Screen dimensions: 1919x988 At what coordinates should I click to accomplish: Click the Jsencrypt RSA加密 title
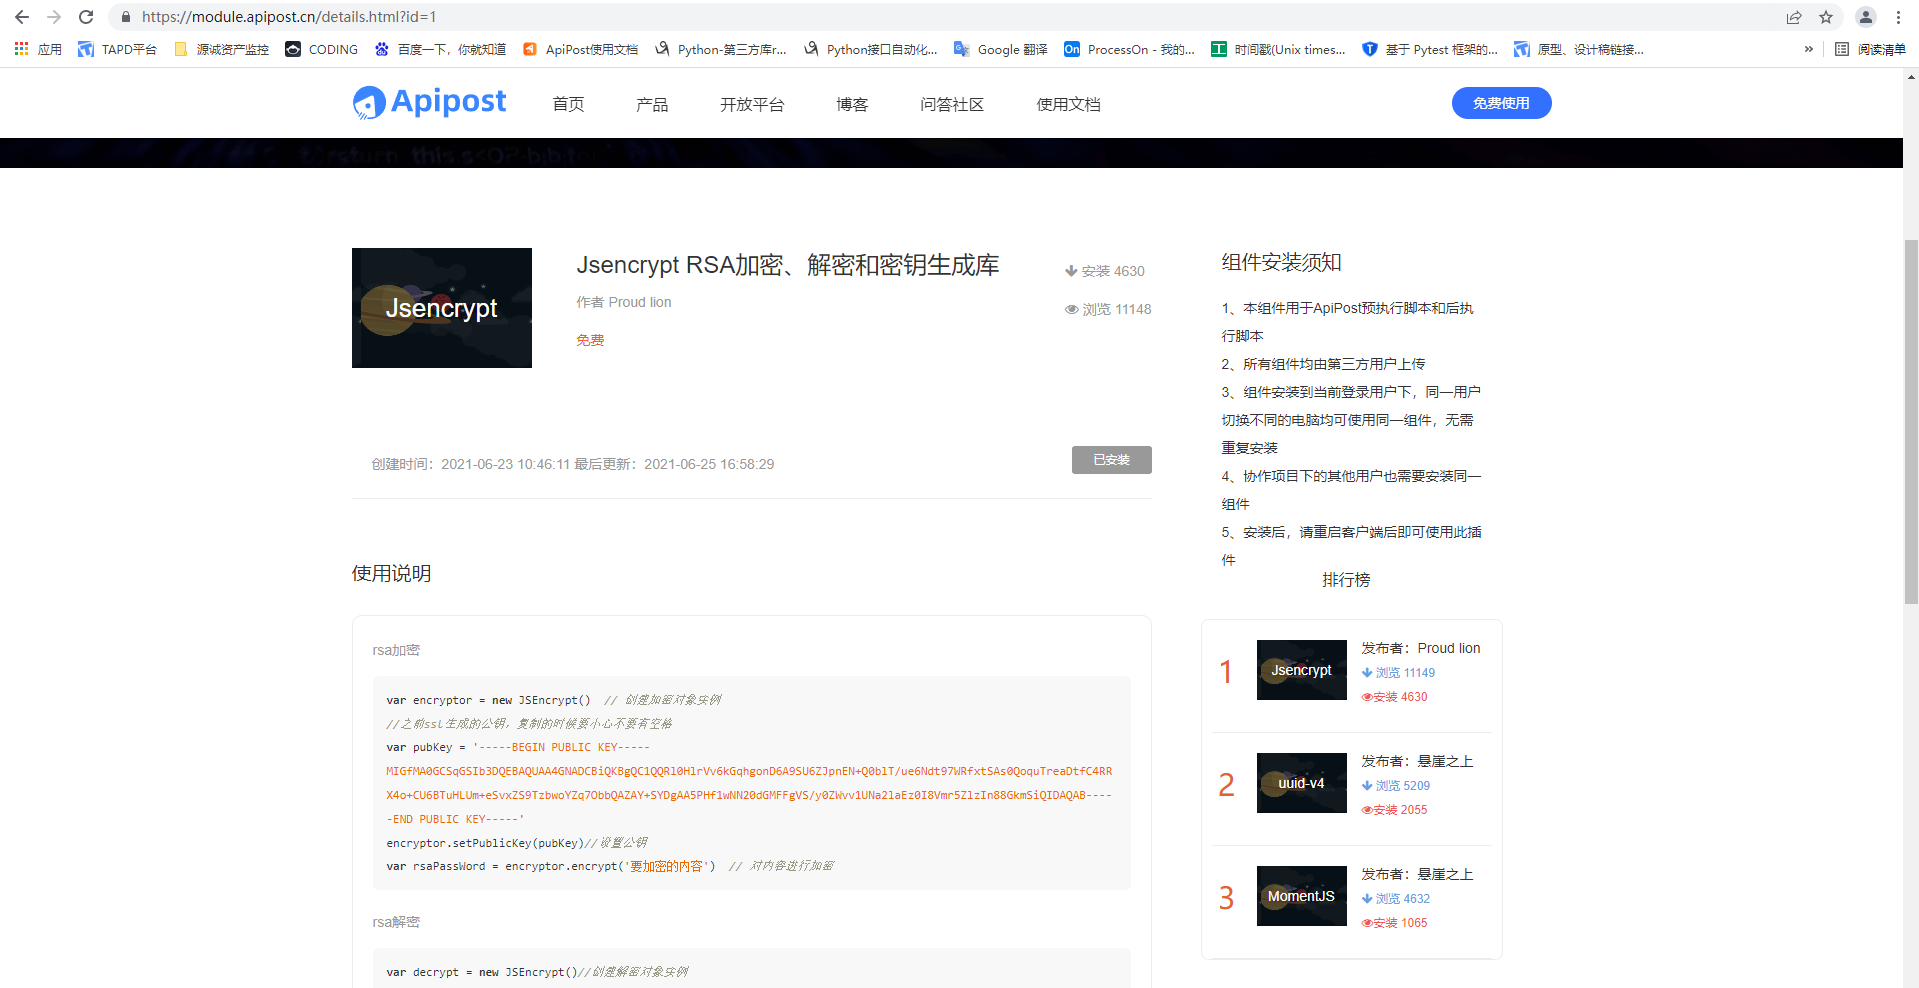788,265
